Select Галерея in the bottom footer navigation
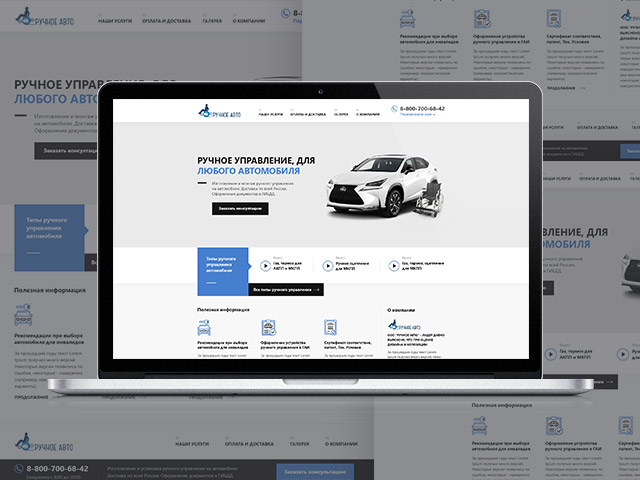 pyautogui.click(x=300, y=444)
